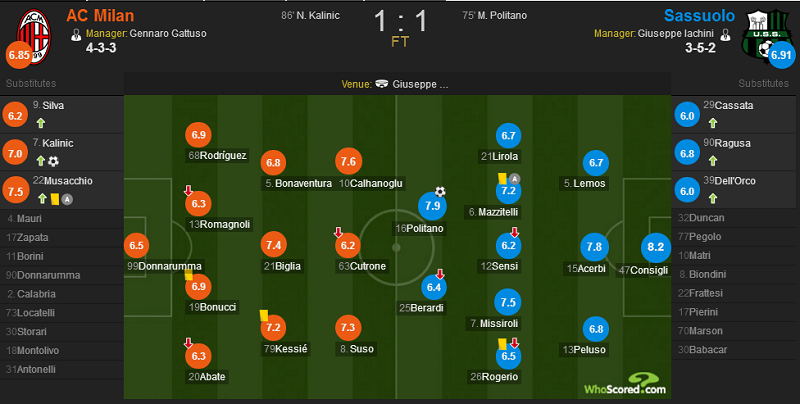The image size is (800, 404).
Task: Open the Acerbi player name label
Action: click(586, 268)
